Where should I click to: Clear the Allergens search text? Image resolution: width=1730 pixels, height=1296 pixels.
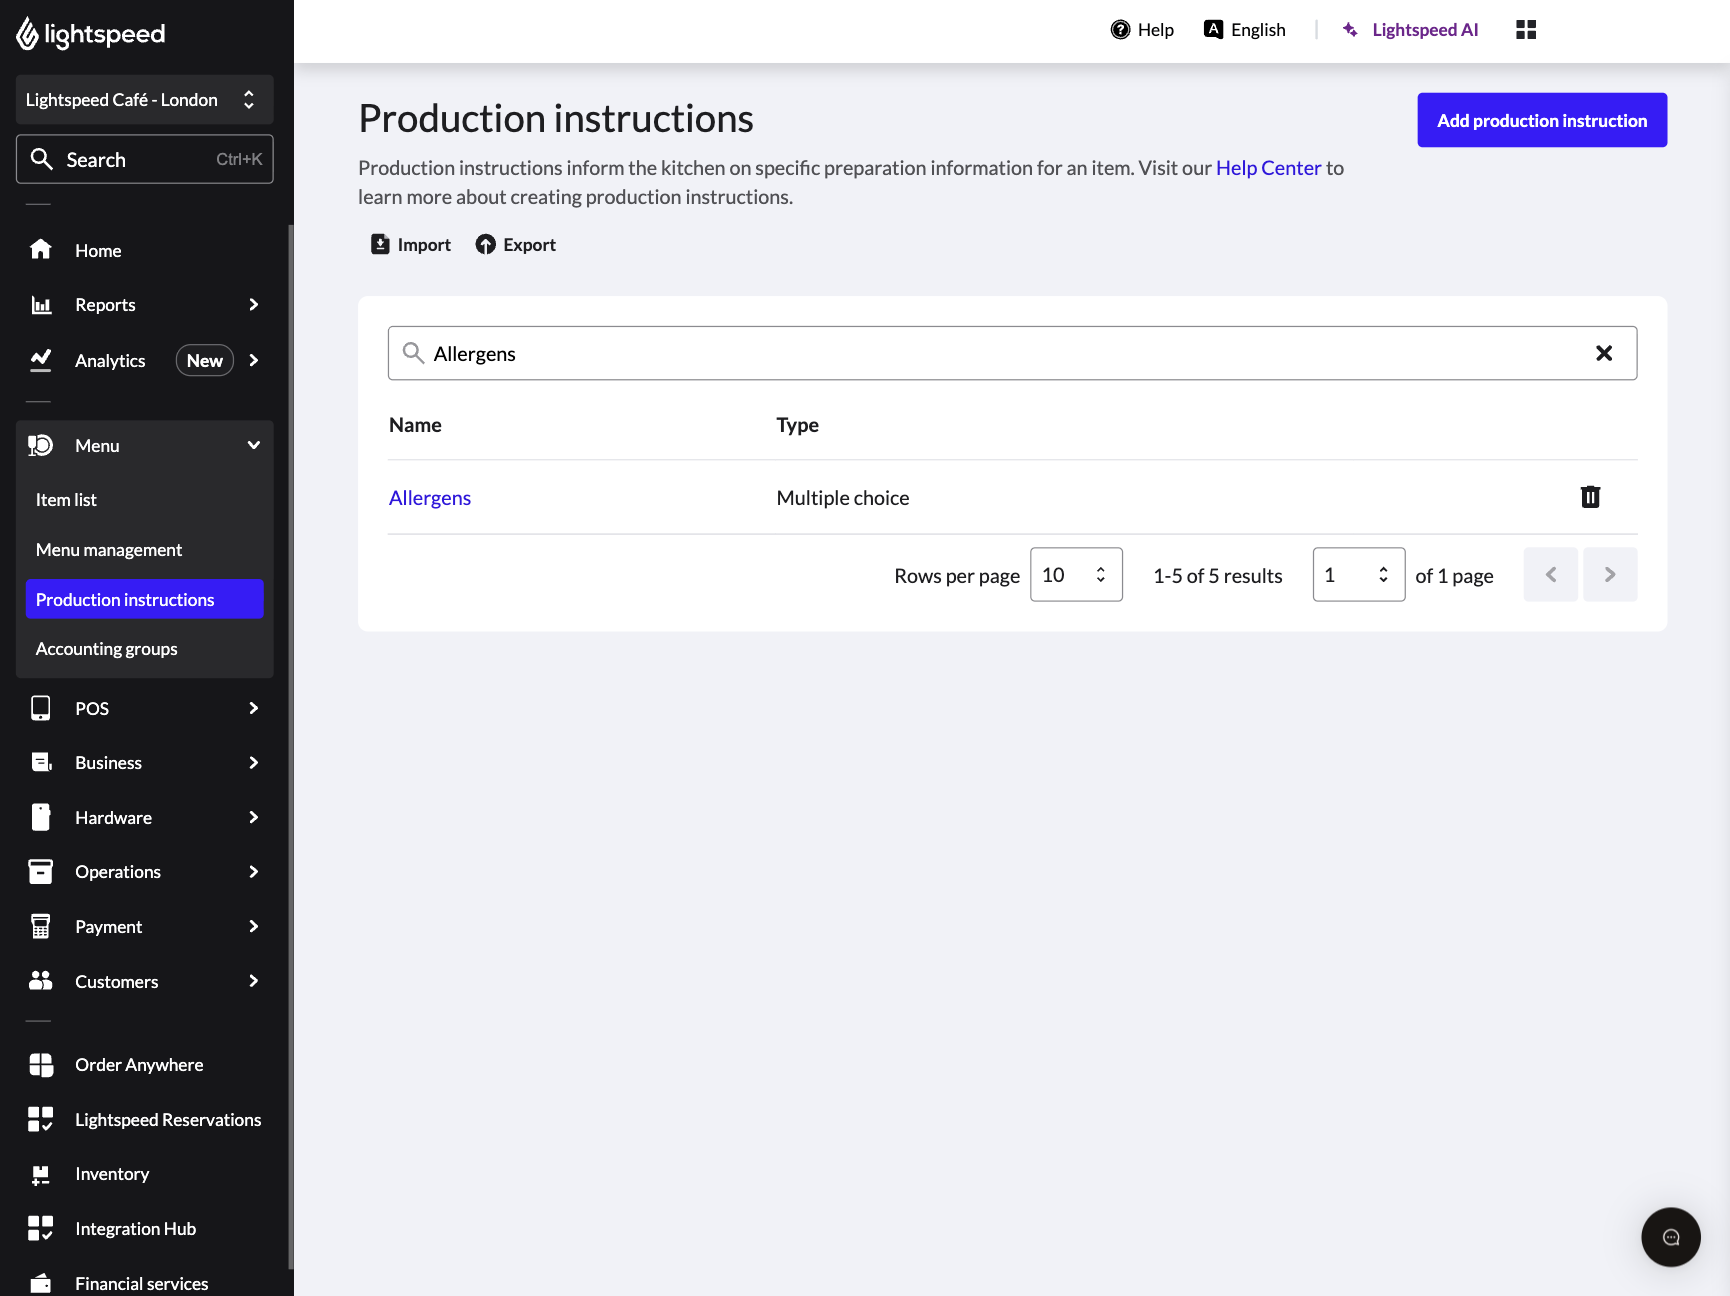(1604, 353)
